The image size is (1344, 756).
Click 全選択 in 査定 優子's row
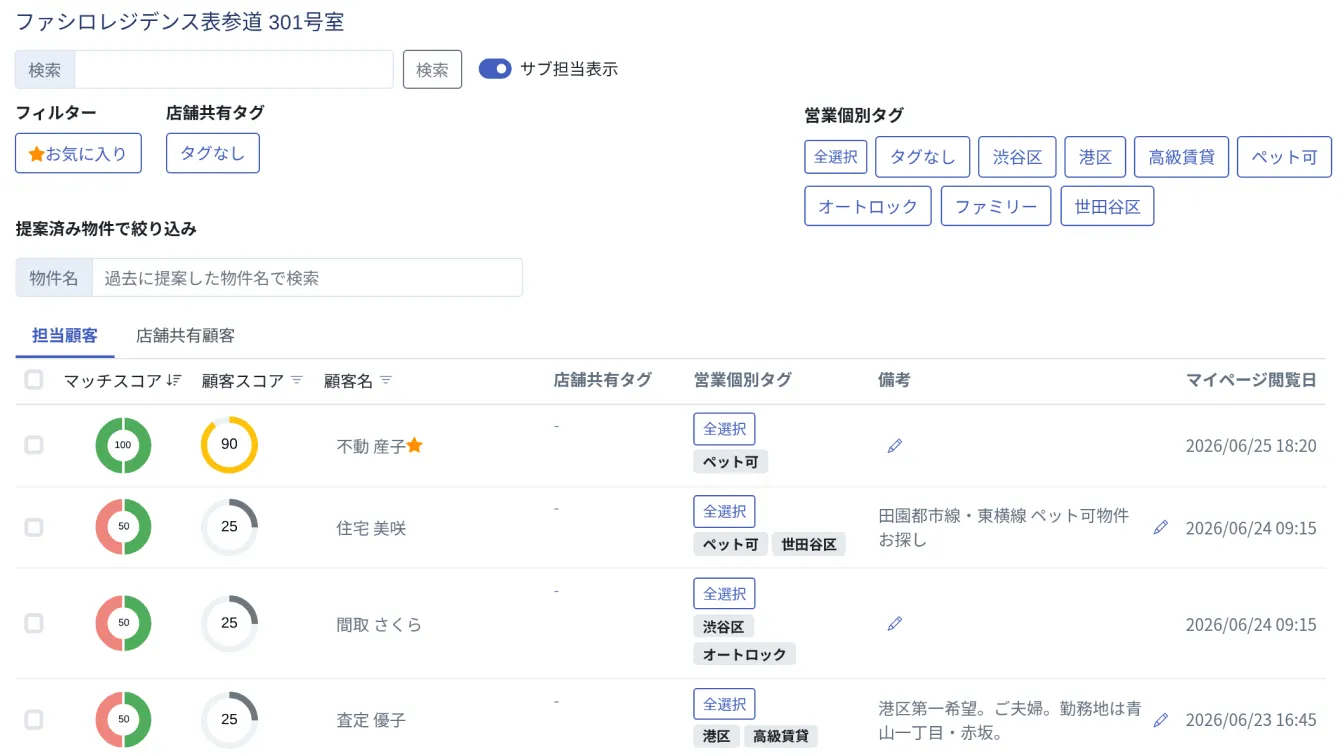coord(724,704)
